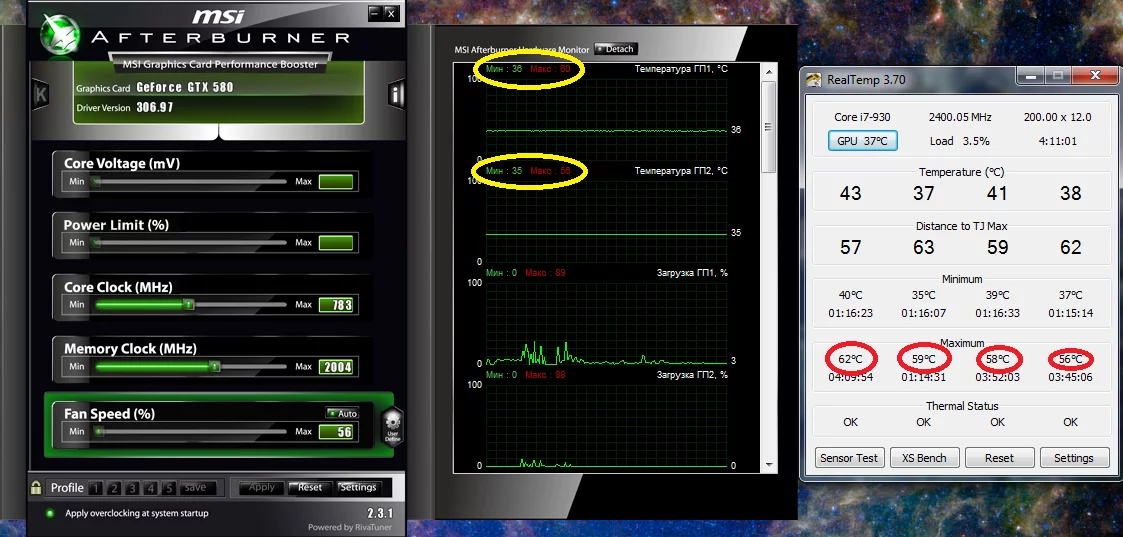The image size is (1123, 537).
Task: Click the Apply button in Afterburner
Action: pyautogui.click(x=261, y=488)
